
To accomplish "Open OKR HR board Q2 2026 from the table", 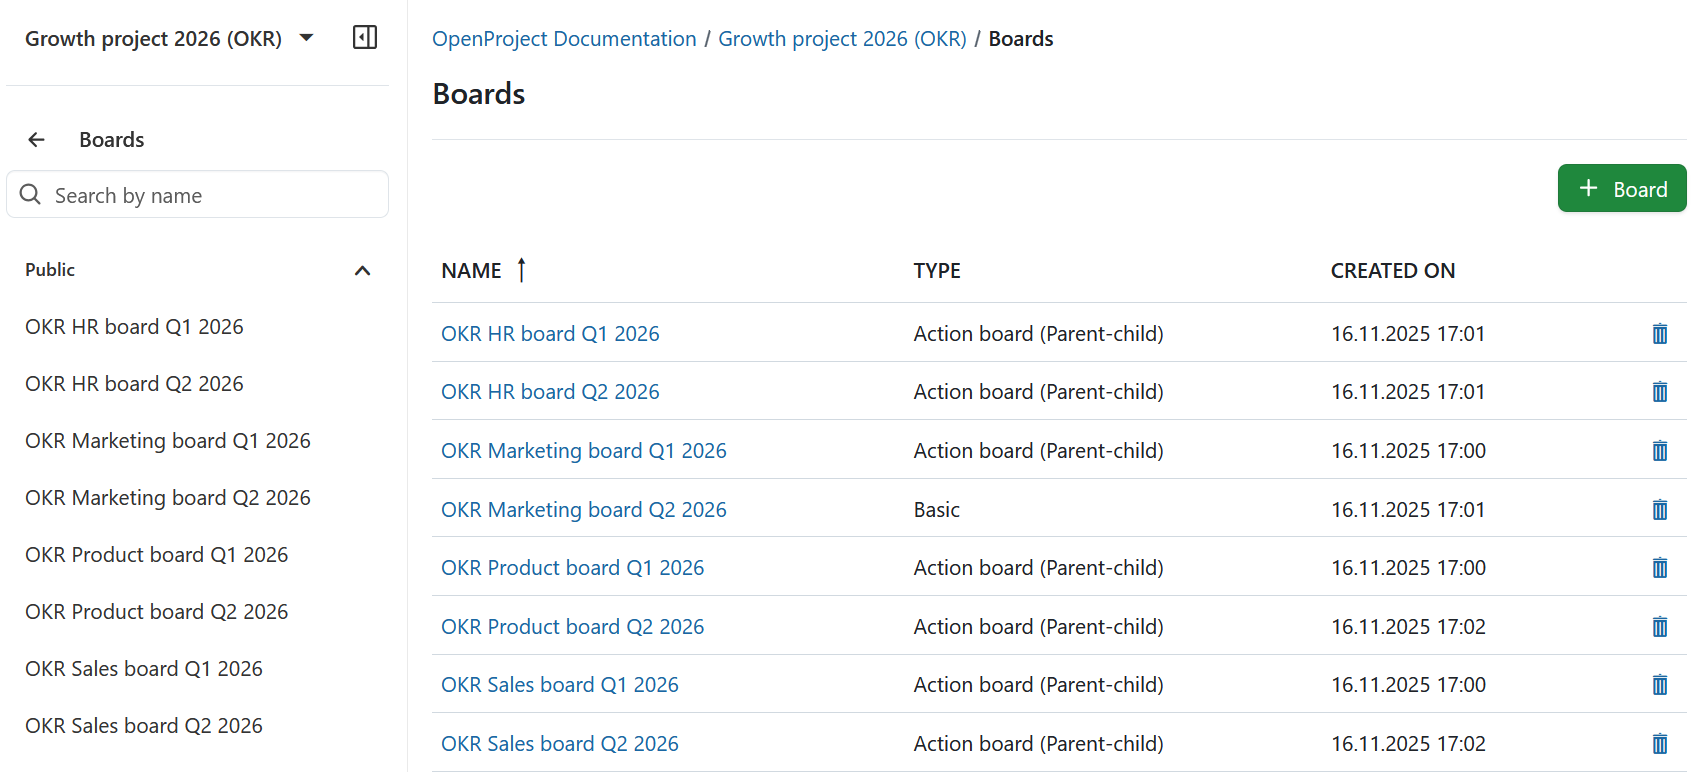I will point(550,392).
